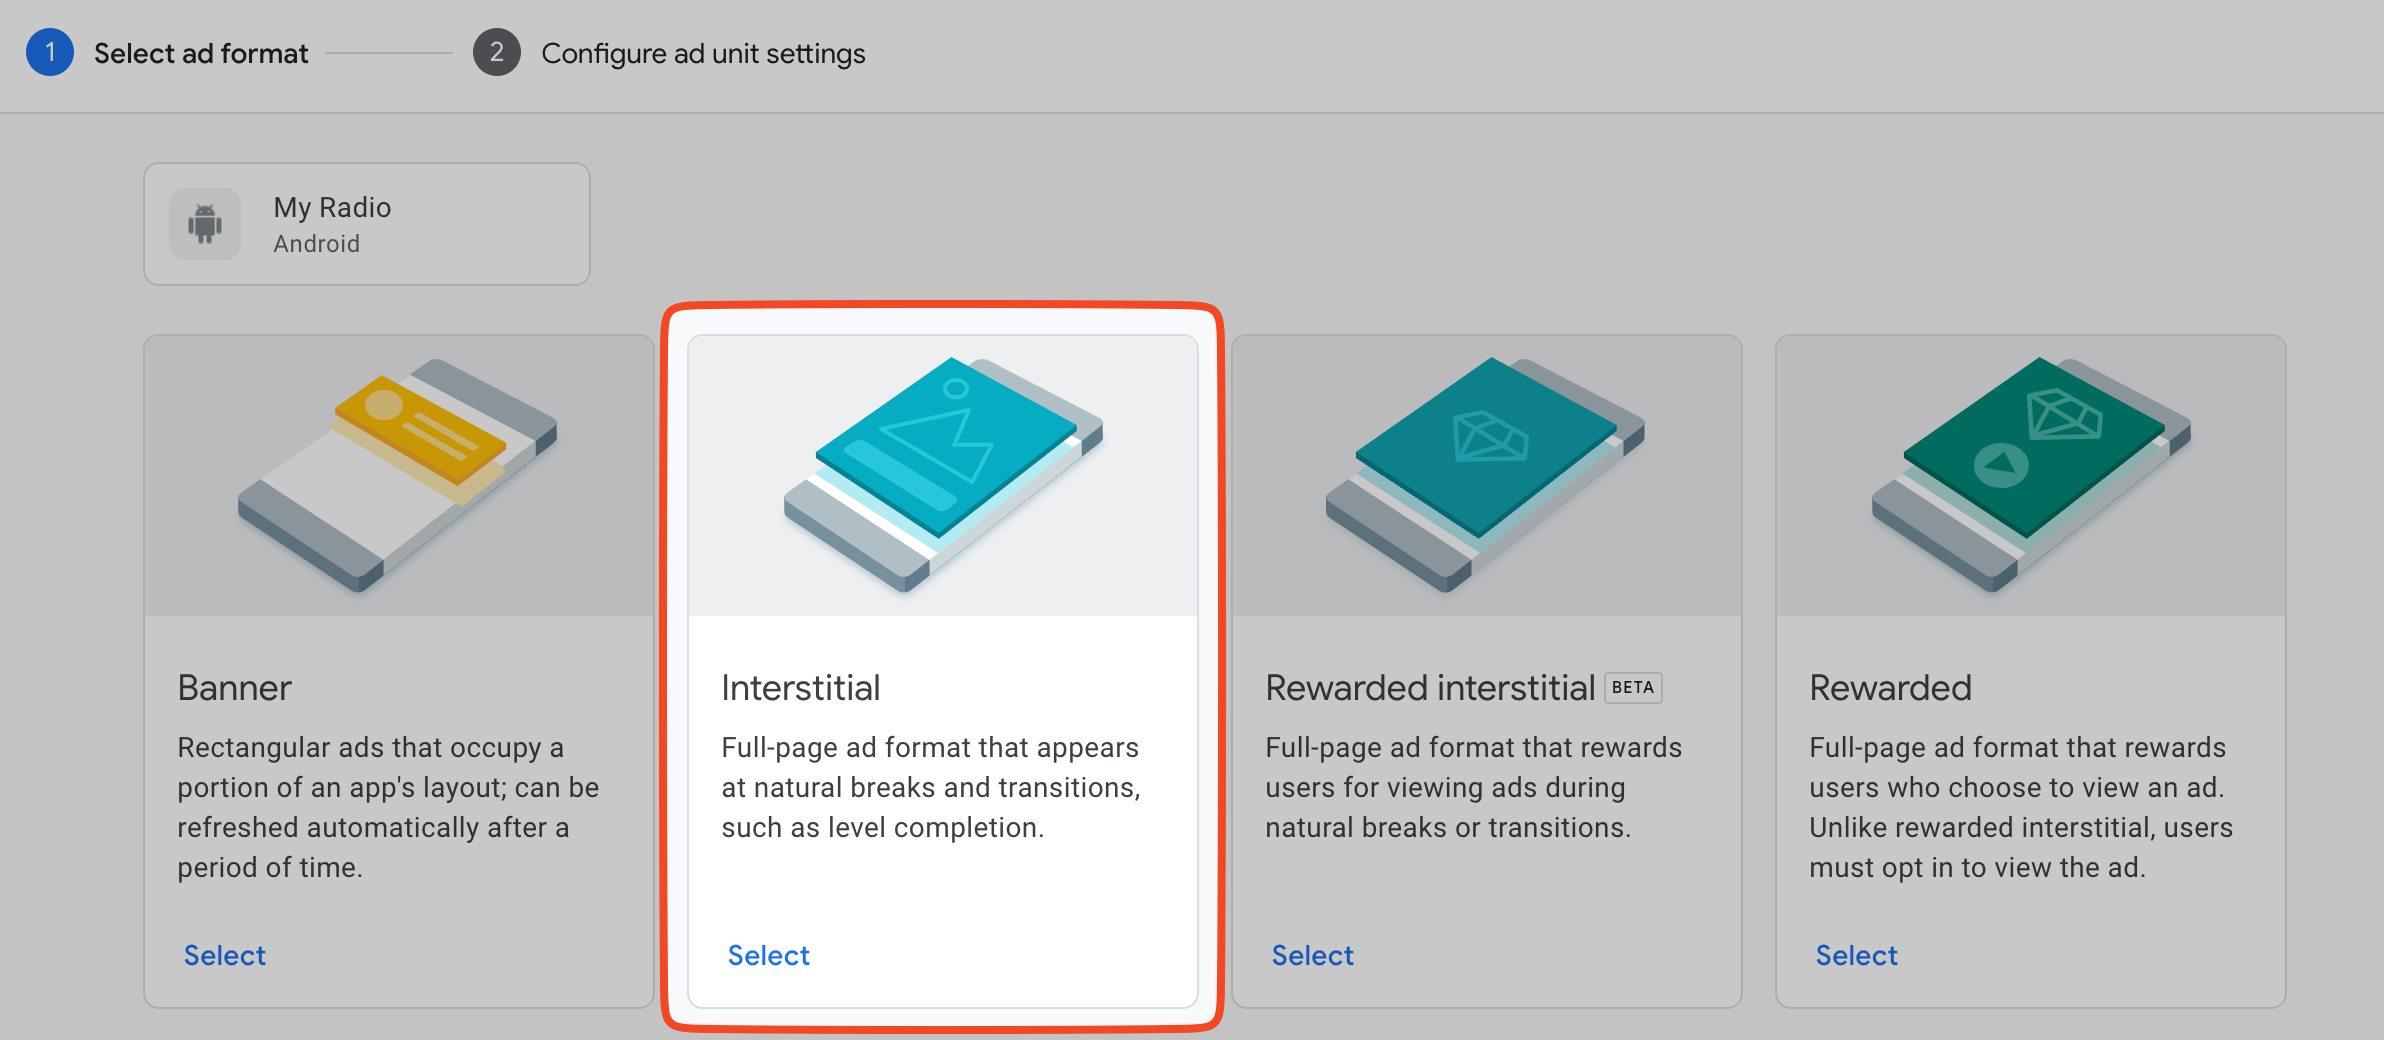Open the My Radio Android app card
The image size is (2384, 1040).
(x=367, y=224)
